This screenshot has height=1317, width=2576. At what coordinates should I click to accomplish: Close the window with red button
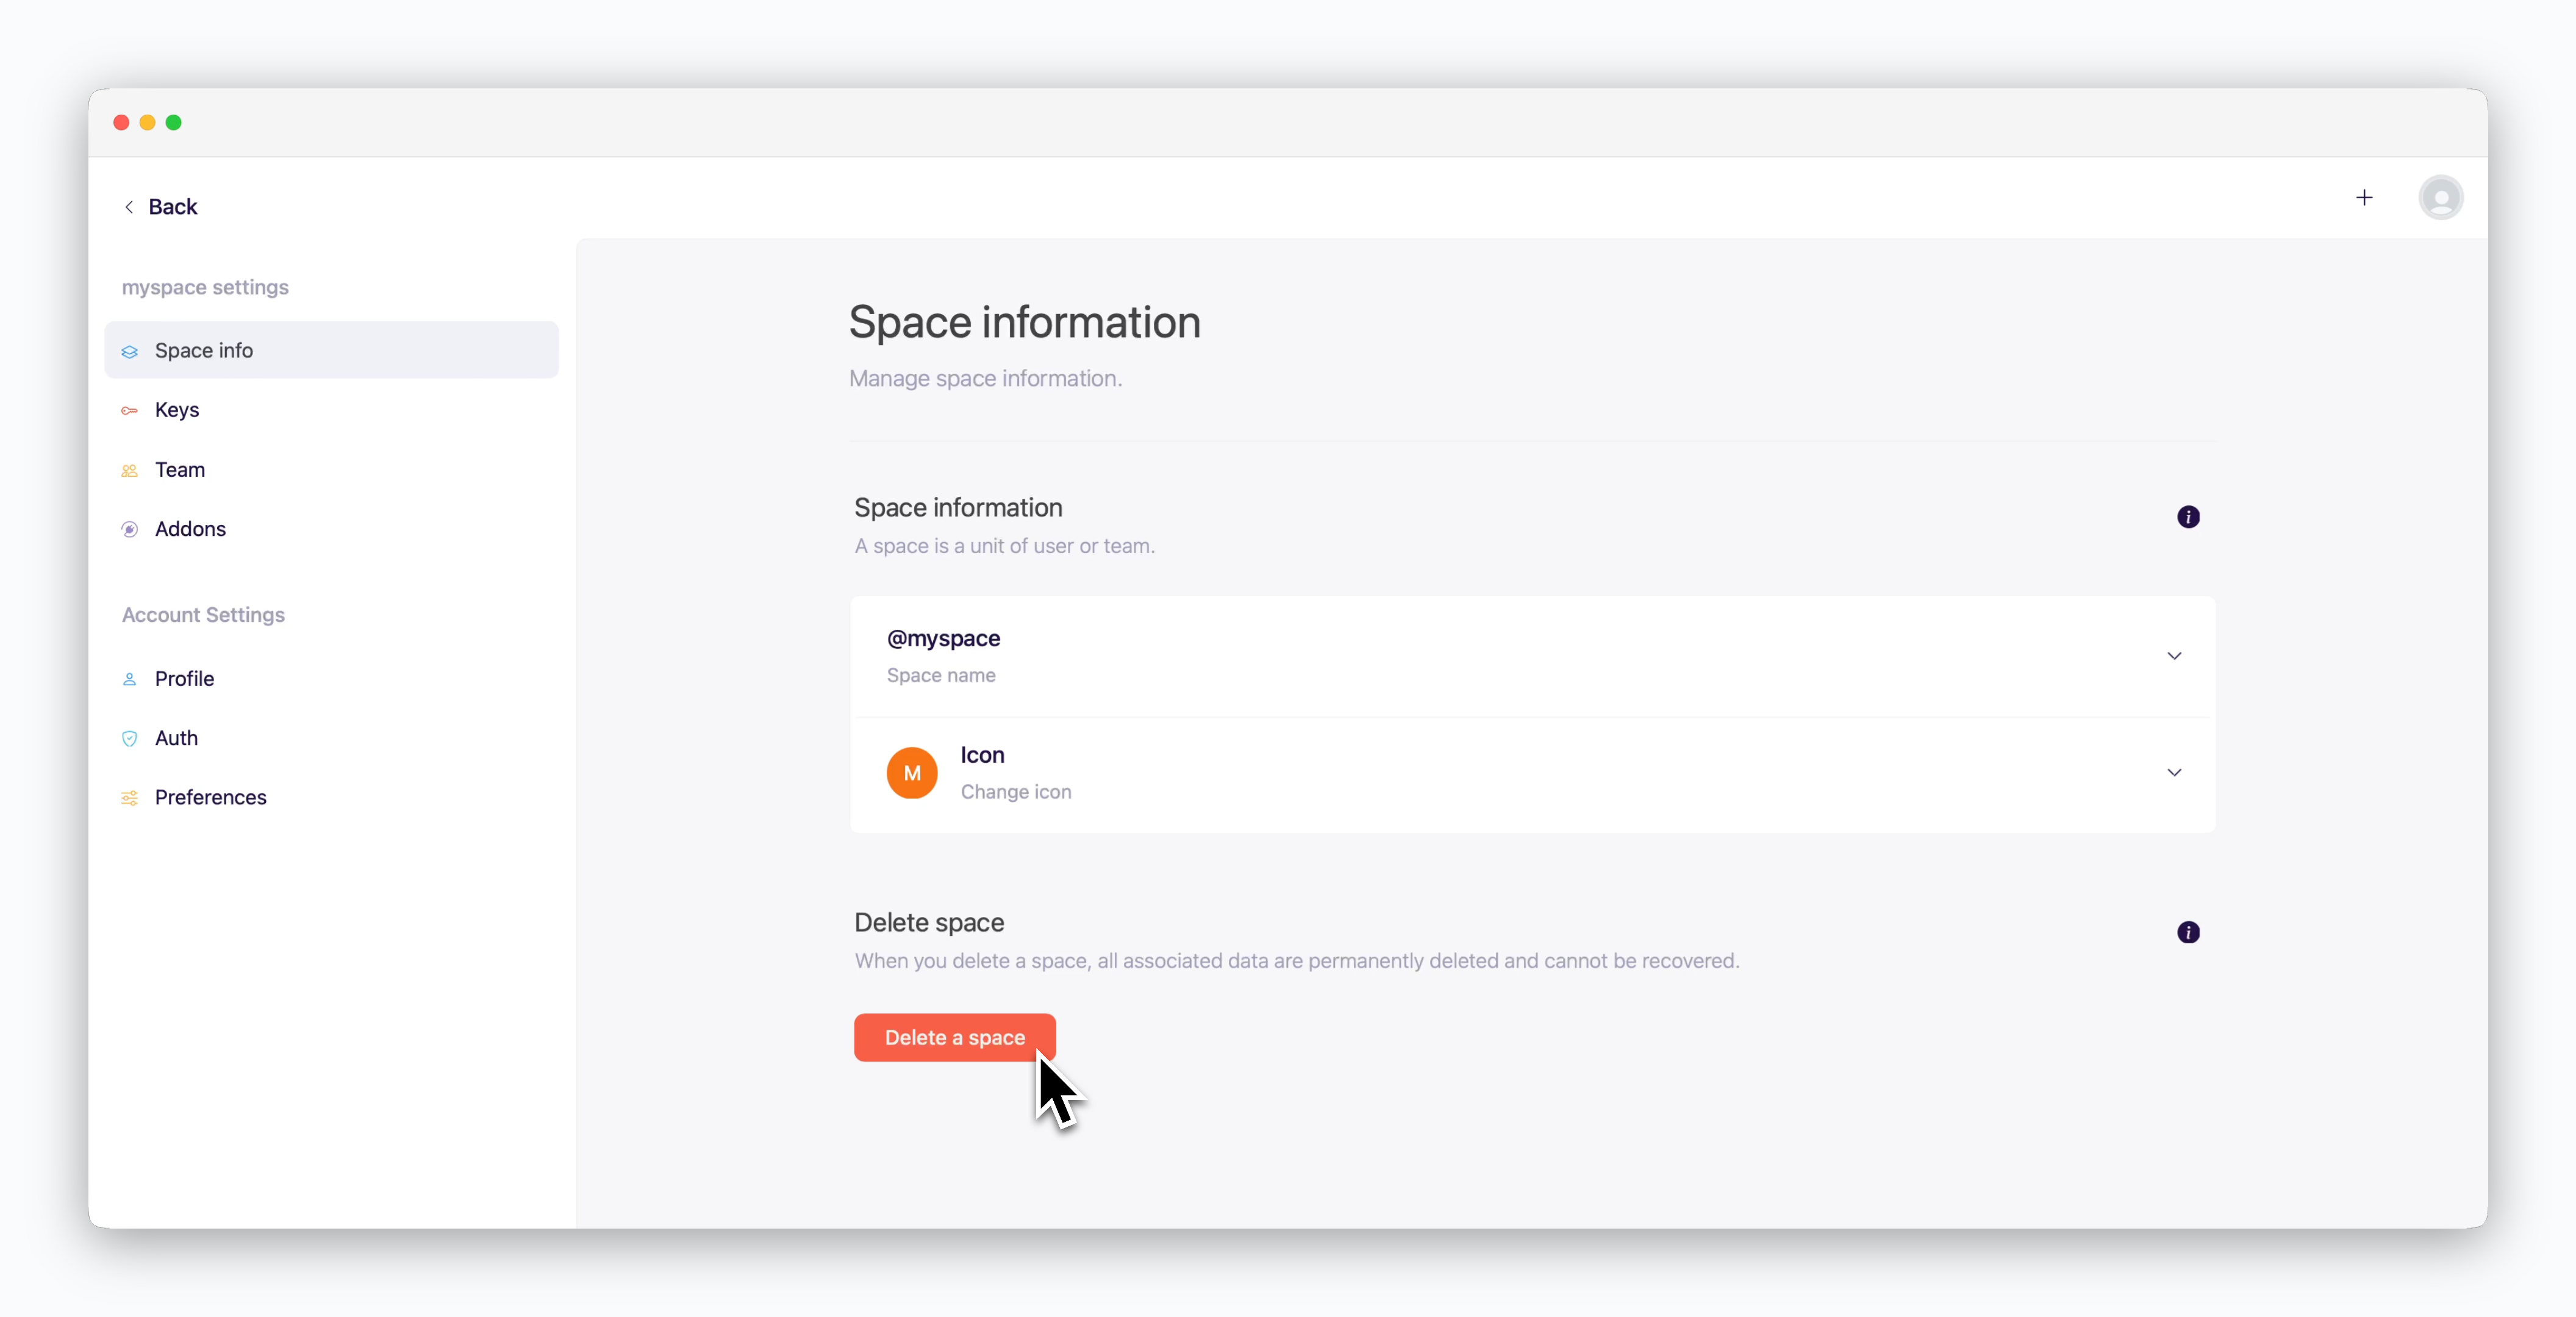click(x=121, y=122)
